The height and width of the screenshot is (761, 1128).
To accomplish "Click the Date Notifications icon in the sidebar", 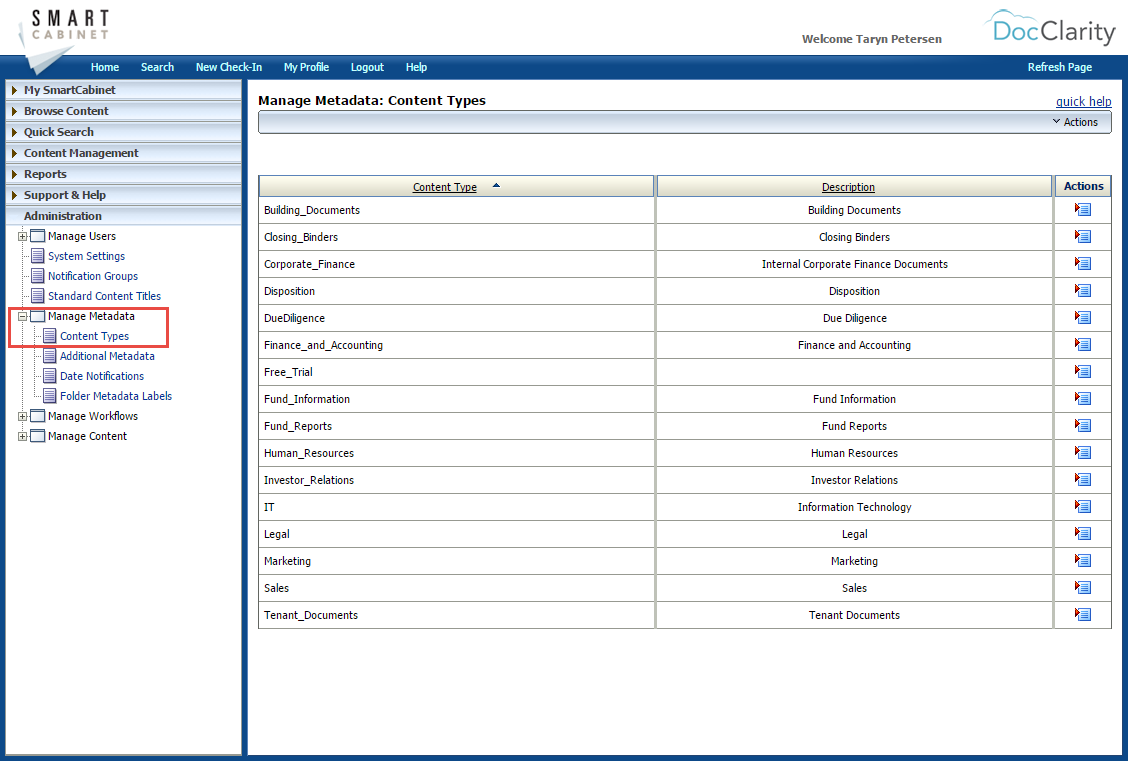I will coord(48,375).
